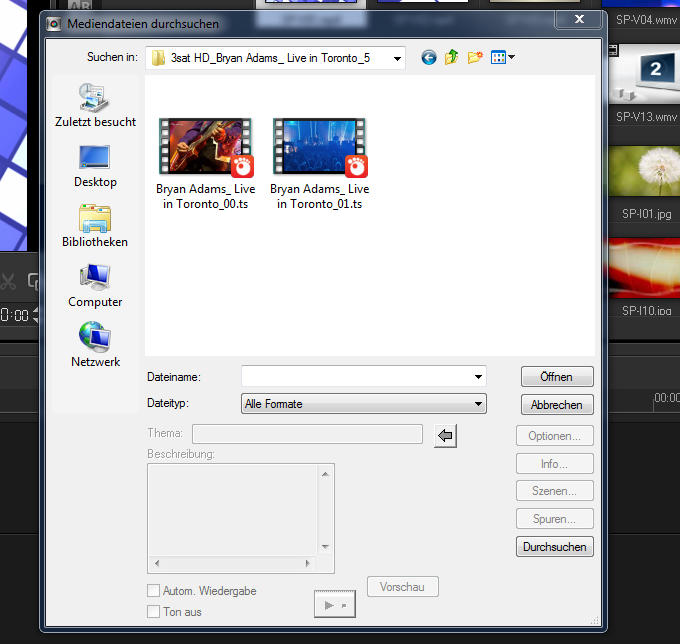This screenshot has height=644, width=680.
Task: Create a new folder
Action: [475, 57]
